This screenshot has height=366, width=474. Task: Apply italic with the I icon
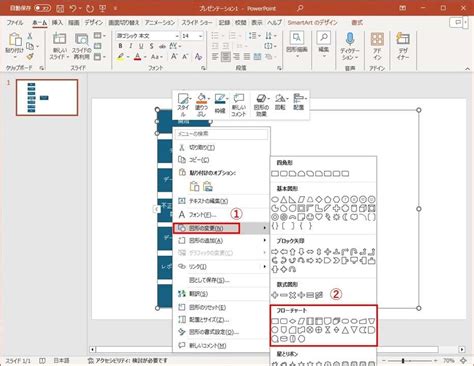pos(131,46)
